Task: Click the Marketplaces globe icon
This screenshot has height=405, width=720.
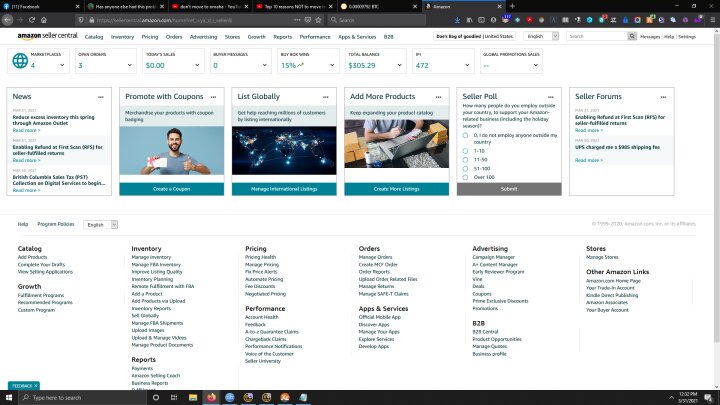Action: point(20,61)
